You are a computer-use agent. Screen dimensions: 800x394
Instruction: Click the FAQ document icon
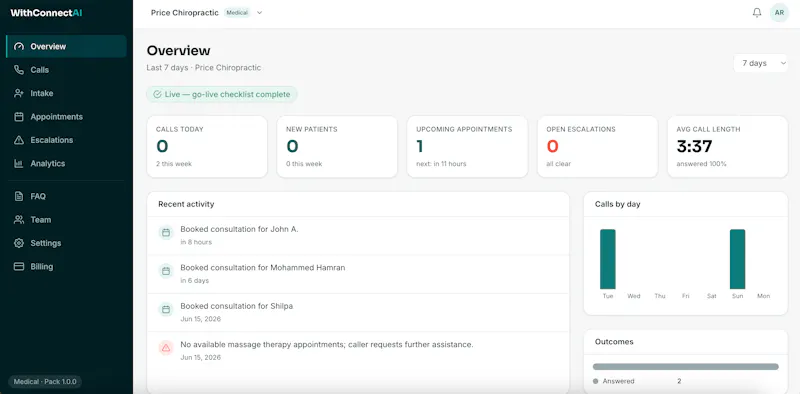coord(19,196)
